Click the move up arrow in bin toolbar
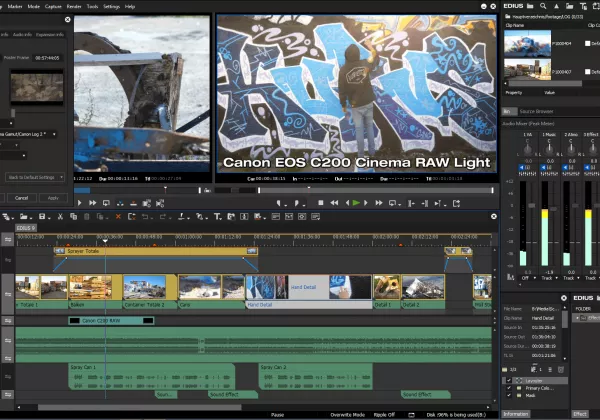This screenshot has width=600, height=420. pos(556,6)
